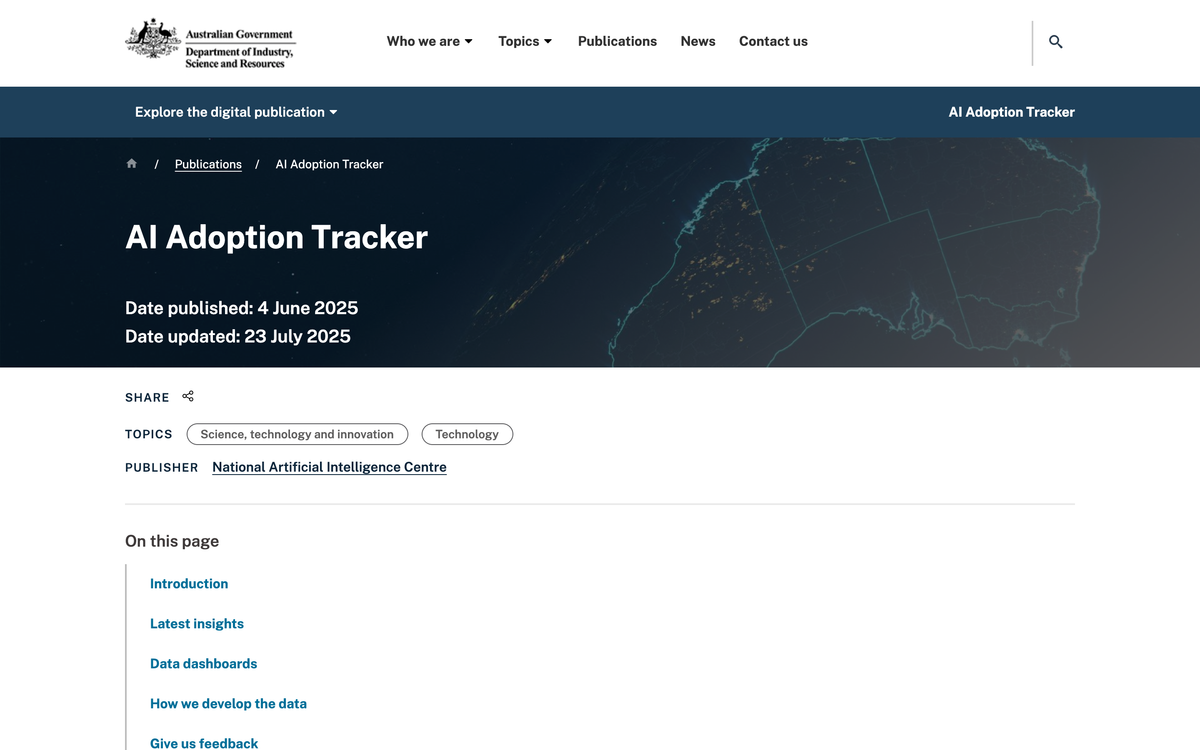Open Contact us from the top navigation
Screen dimensions: 1200x750
[773, 41]
